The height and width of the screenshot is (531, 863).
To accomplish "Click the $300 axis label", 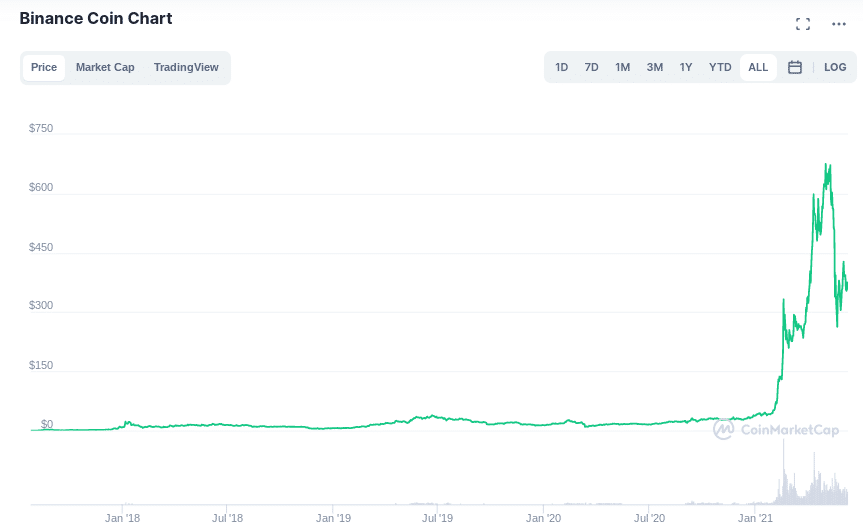I will [41, 305].
